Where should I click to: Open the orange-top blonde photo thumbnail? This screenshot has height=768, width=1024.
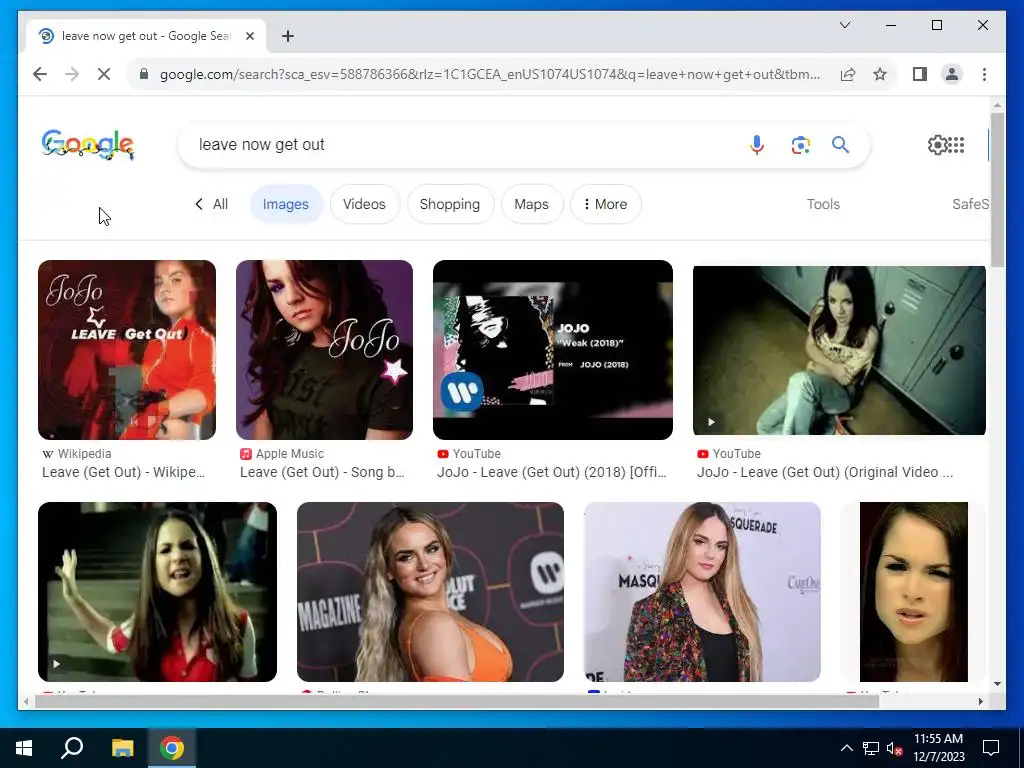430,592
